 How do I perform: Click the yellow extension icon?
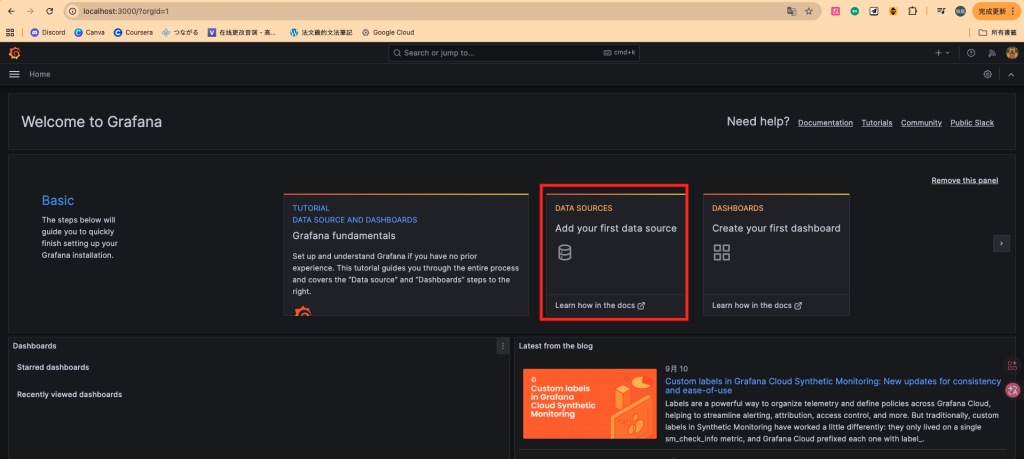point(893,11)
